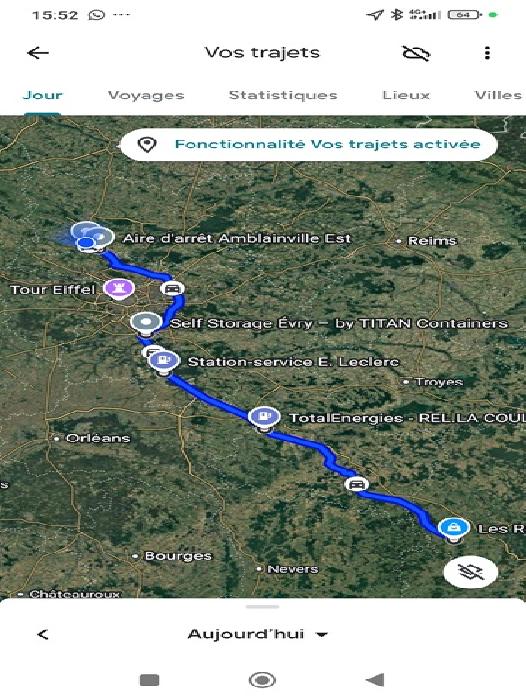Image resolution: width=526 pixels, height=700 pixels.
Task: Select the TotalEnergies fuel station pin
Action: click(x=264, y=417)
